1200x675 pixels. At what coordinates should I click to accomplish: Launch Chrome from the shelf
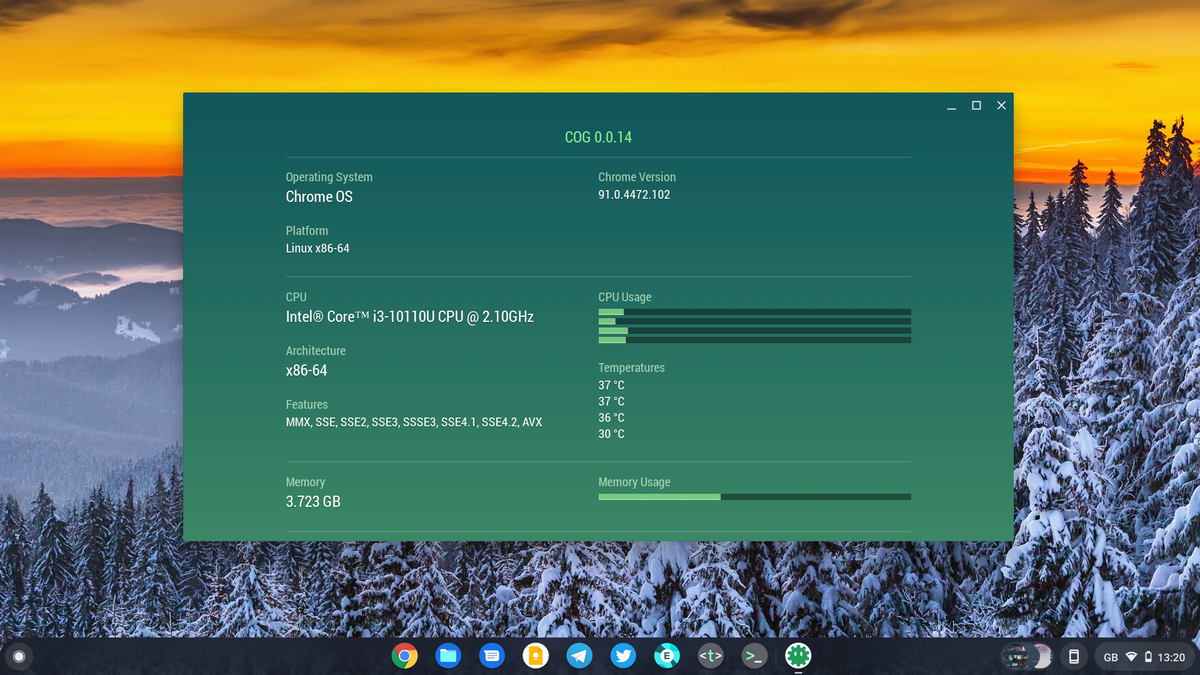[x=405, y=656]
